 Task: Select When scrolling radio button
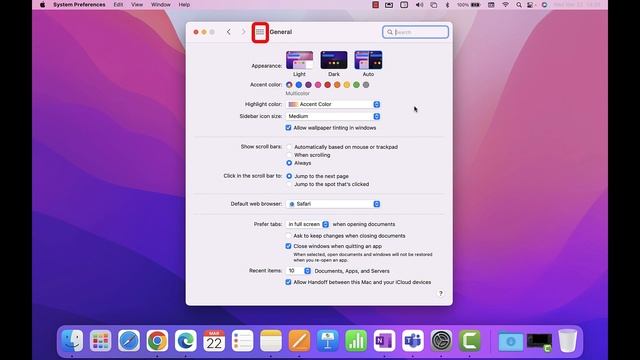pyautogui.click(x=289, y=155)
